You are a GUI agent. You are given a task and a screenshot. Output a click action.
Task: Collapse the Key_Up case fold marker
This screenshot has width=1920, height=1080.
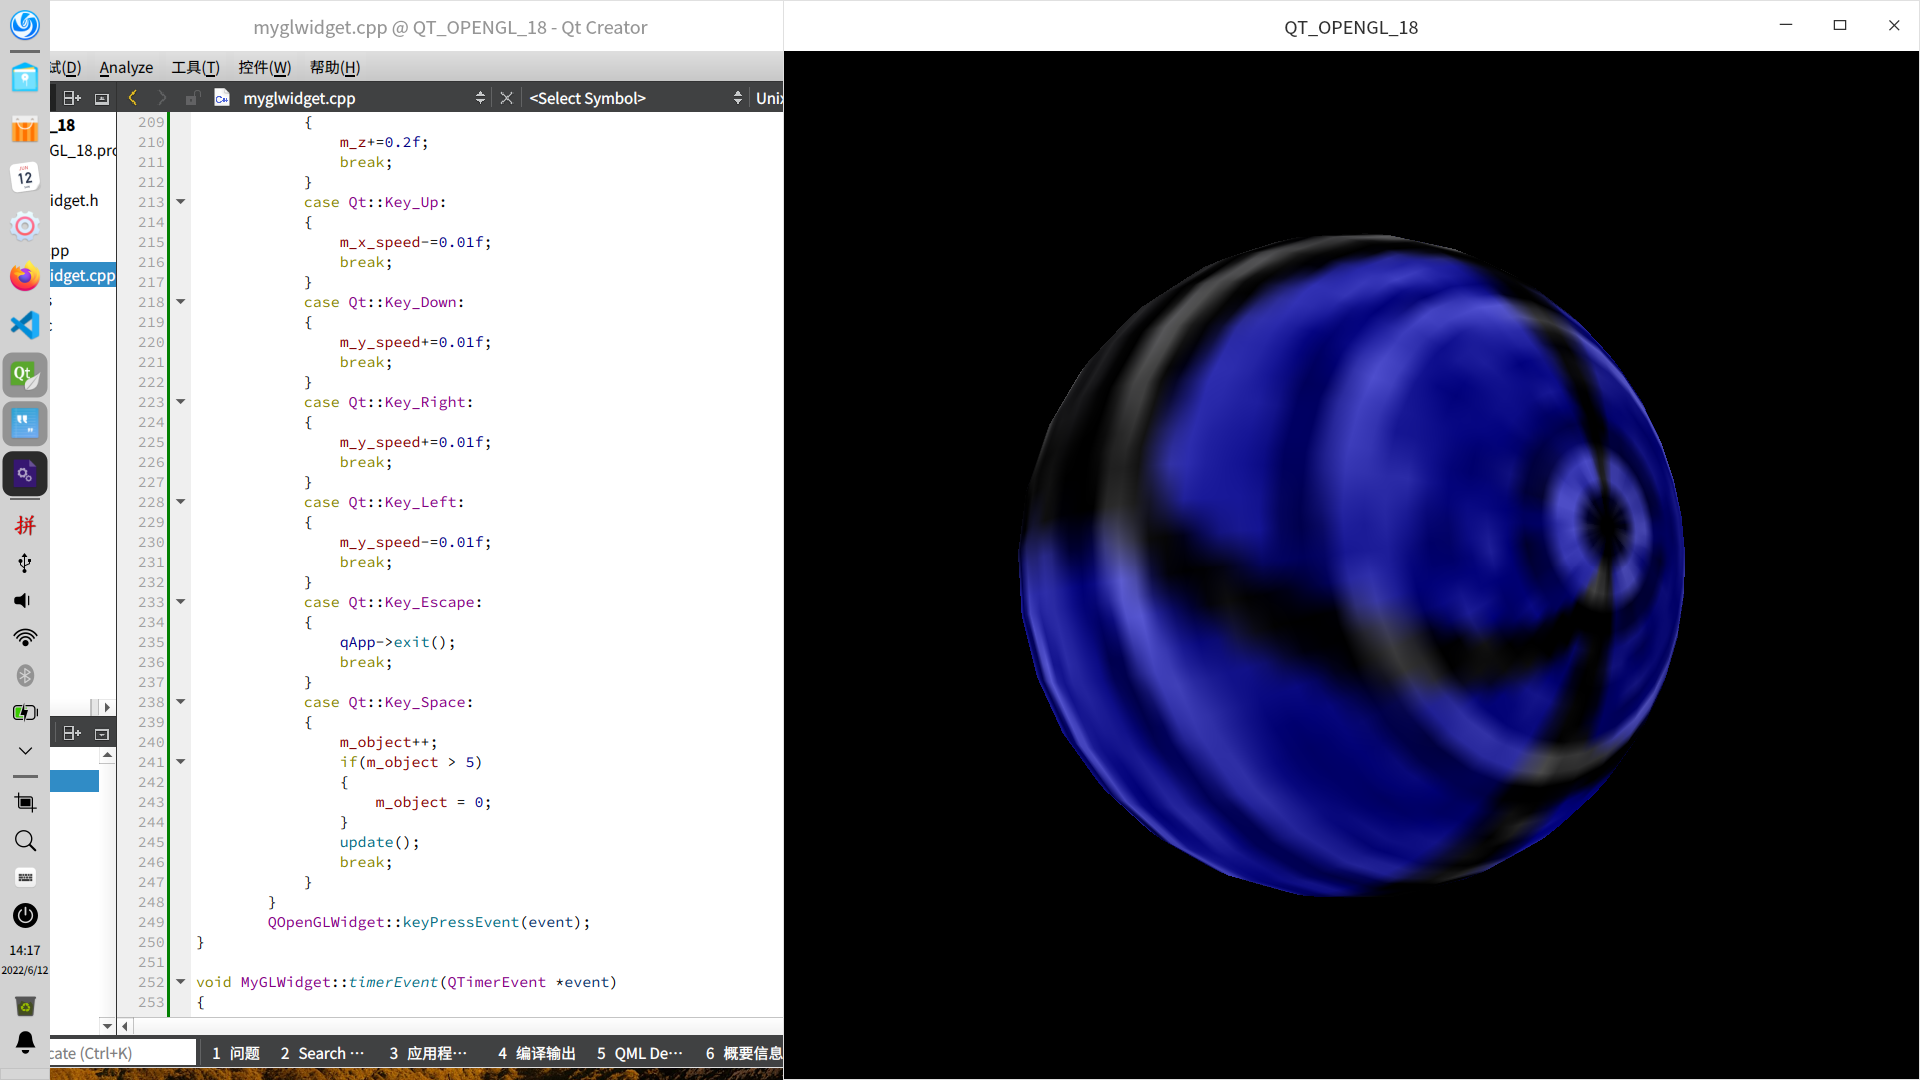(181, 202)
